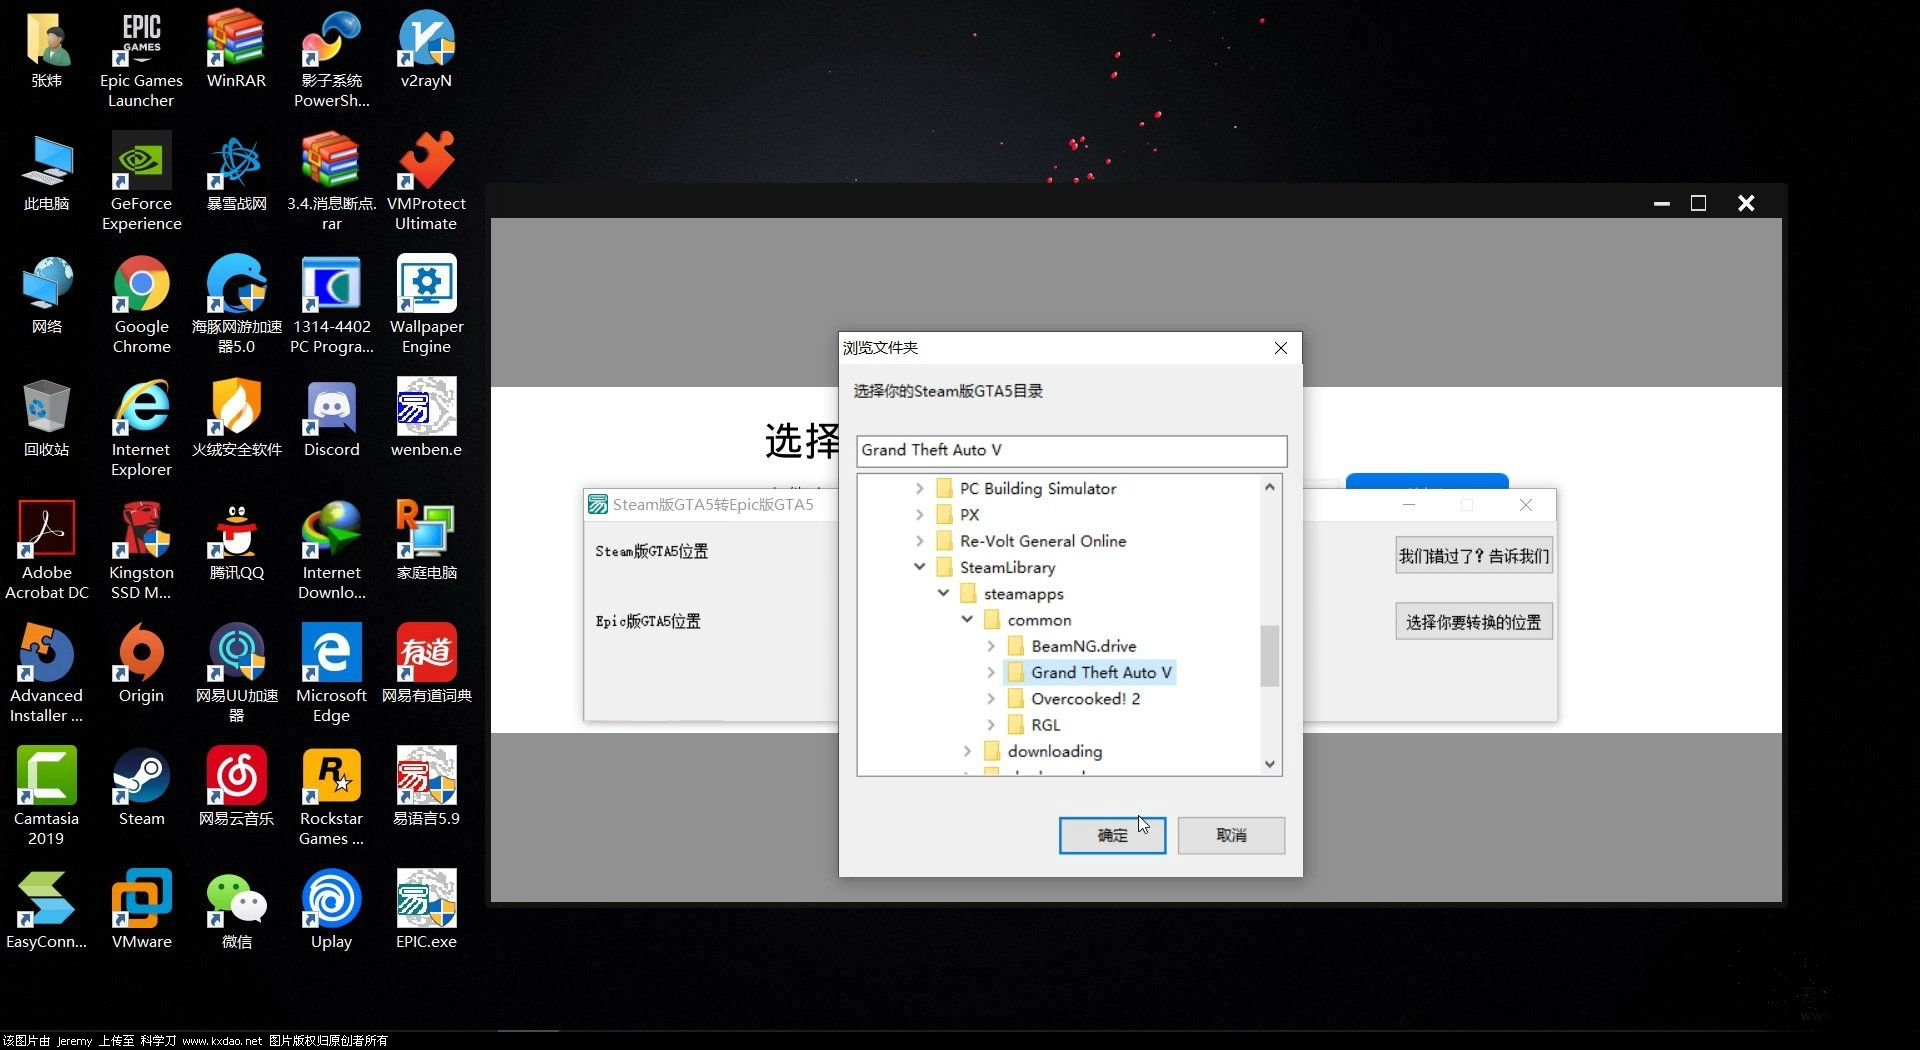Launch the v2rayN desktop icon
Viewport: 1920px width, 1050px height.
[x=426, y=50]
